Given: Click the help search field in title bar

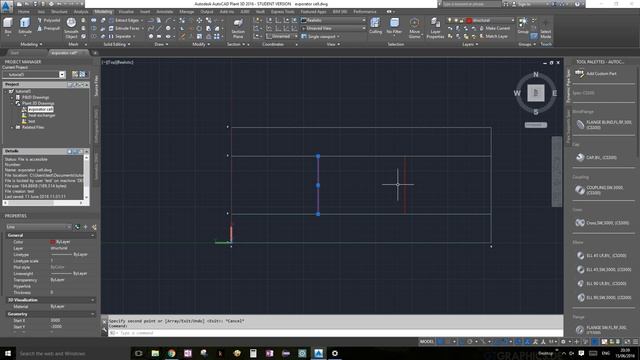Looking at the screenshot, I should tap(471, 4).
